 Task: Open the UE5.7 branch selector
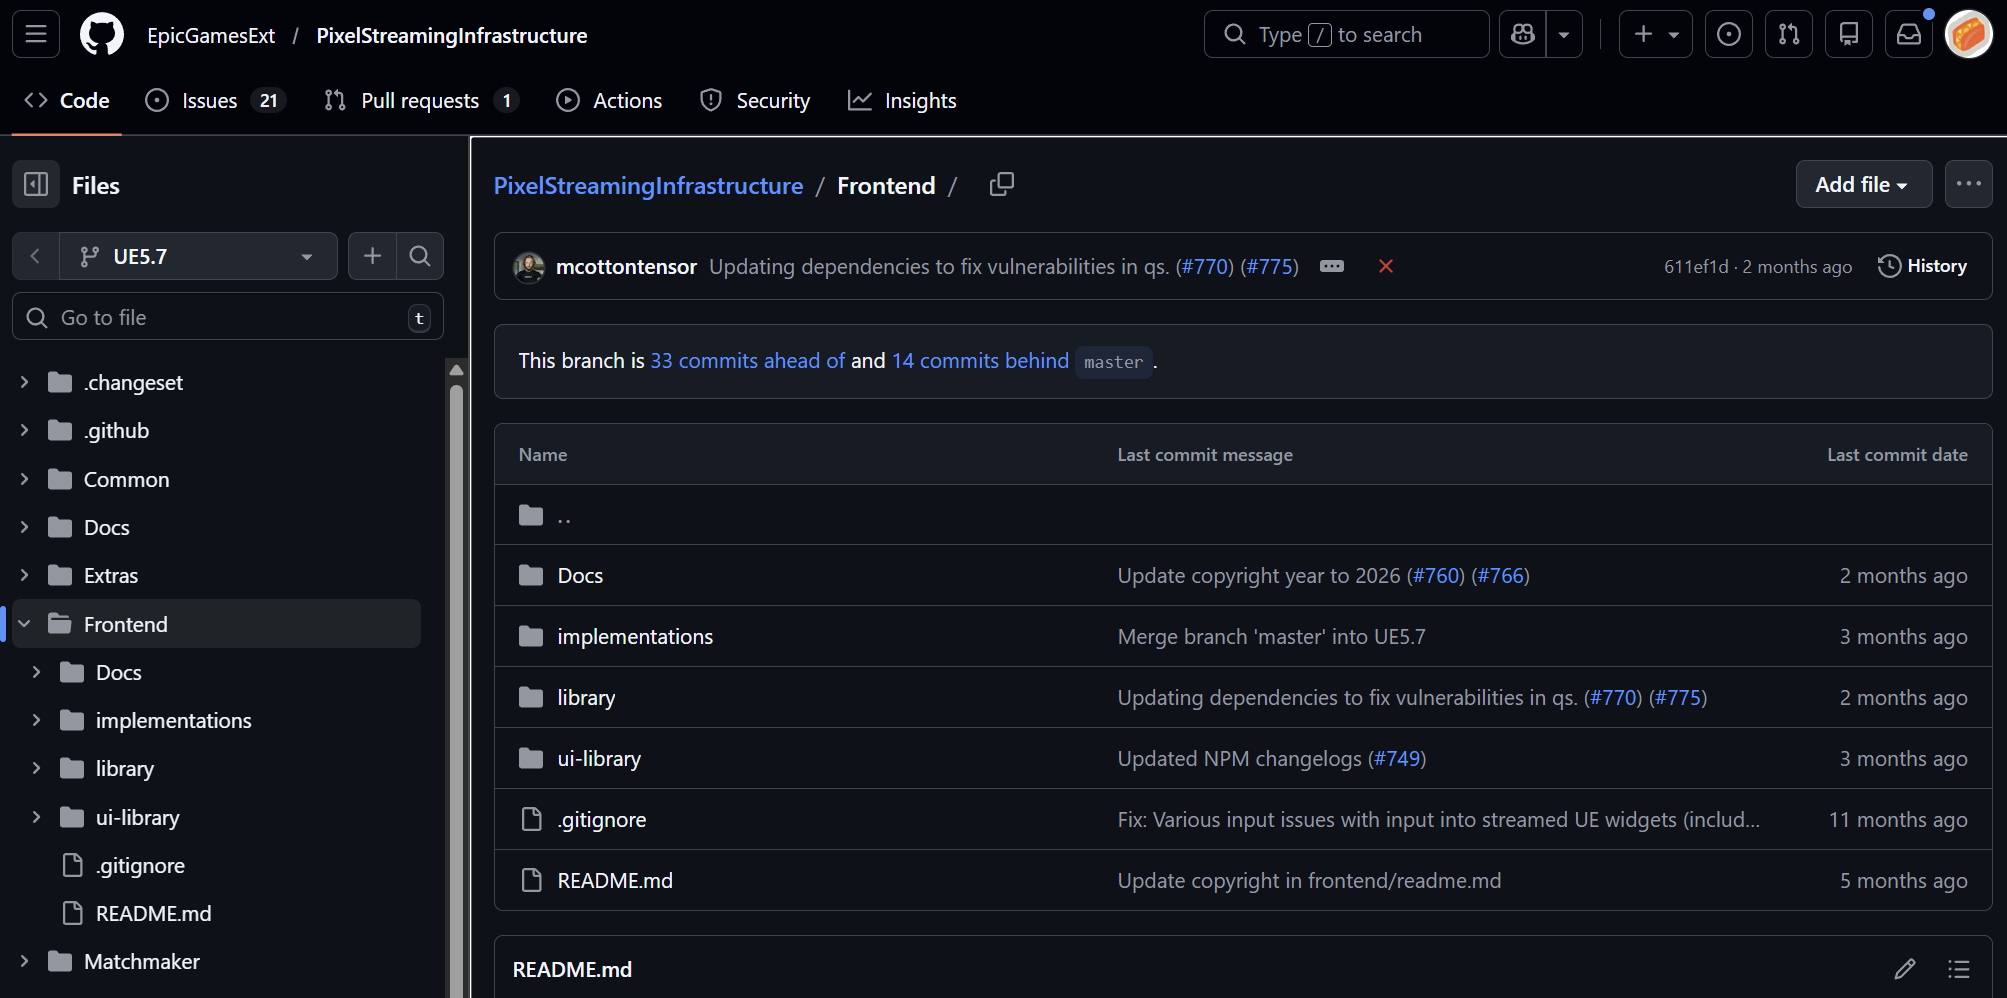[198, 256]
